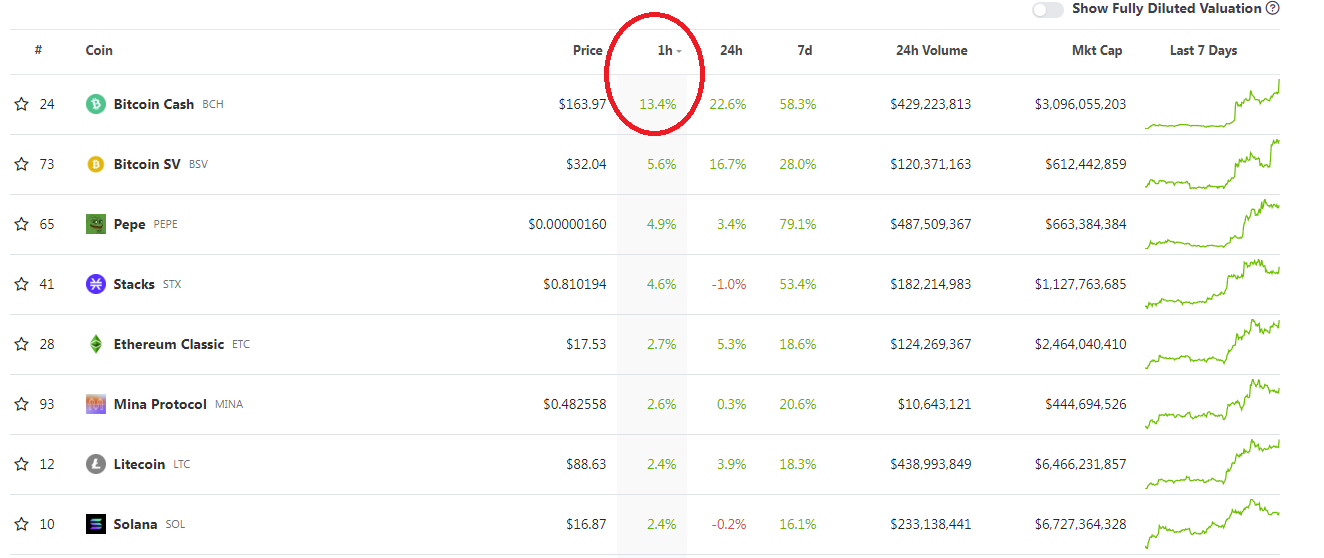Sort by the 1h column dropdown arrow
The height and width of the screenshot is (558, 1324).
(679, 51)
